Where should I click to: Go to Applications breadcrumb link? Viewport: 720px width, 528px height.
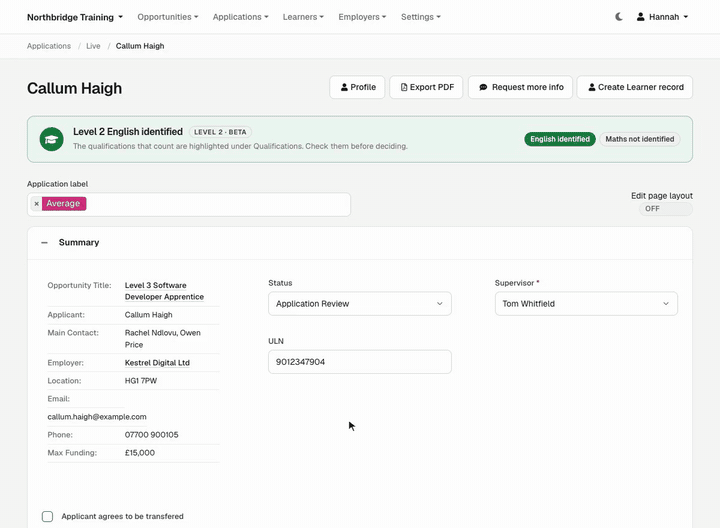point(49,46)
